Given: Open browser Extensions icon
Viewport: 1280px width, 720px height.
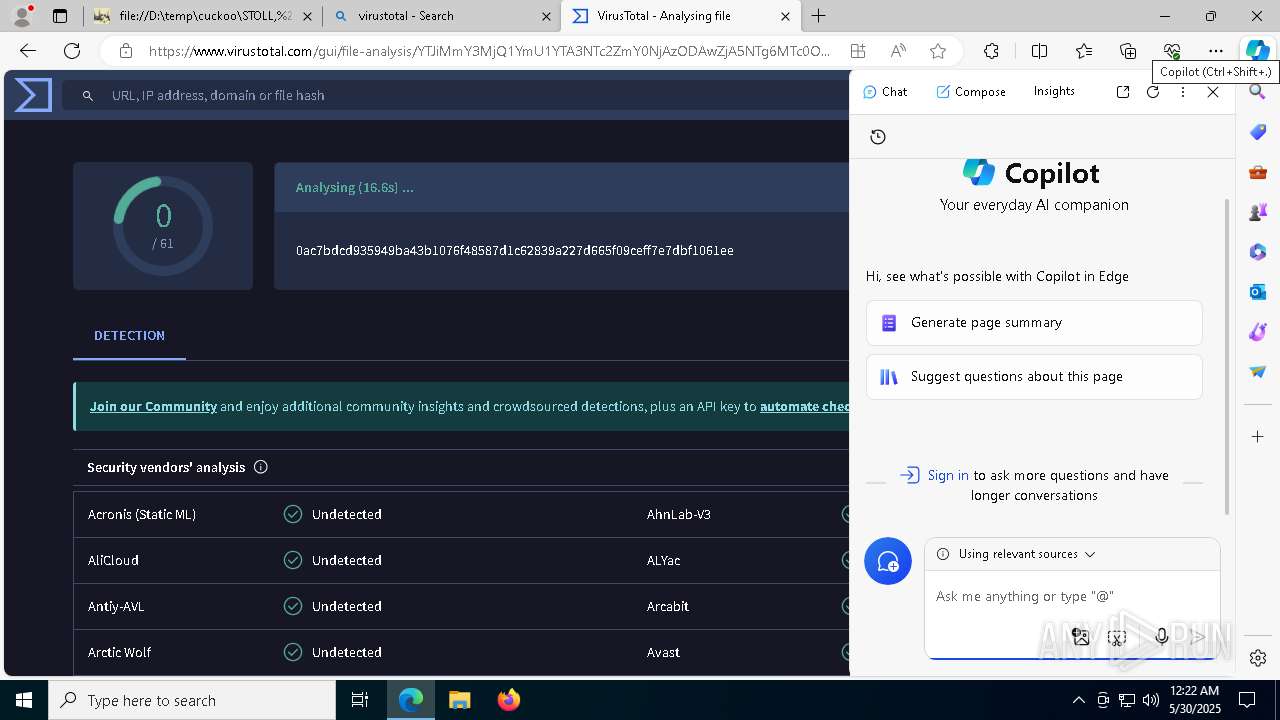Looking at the screenshot, I should (x=991, y=51).
